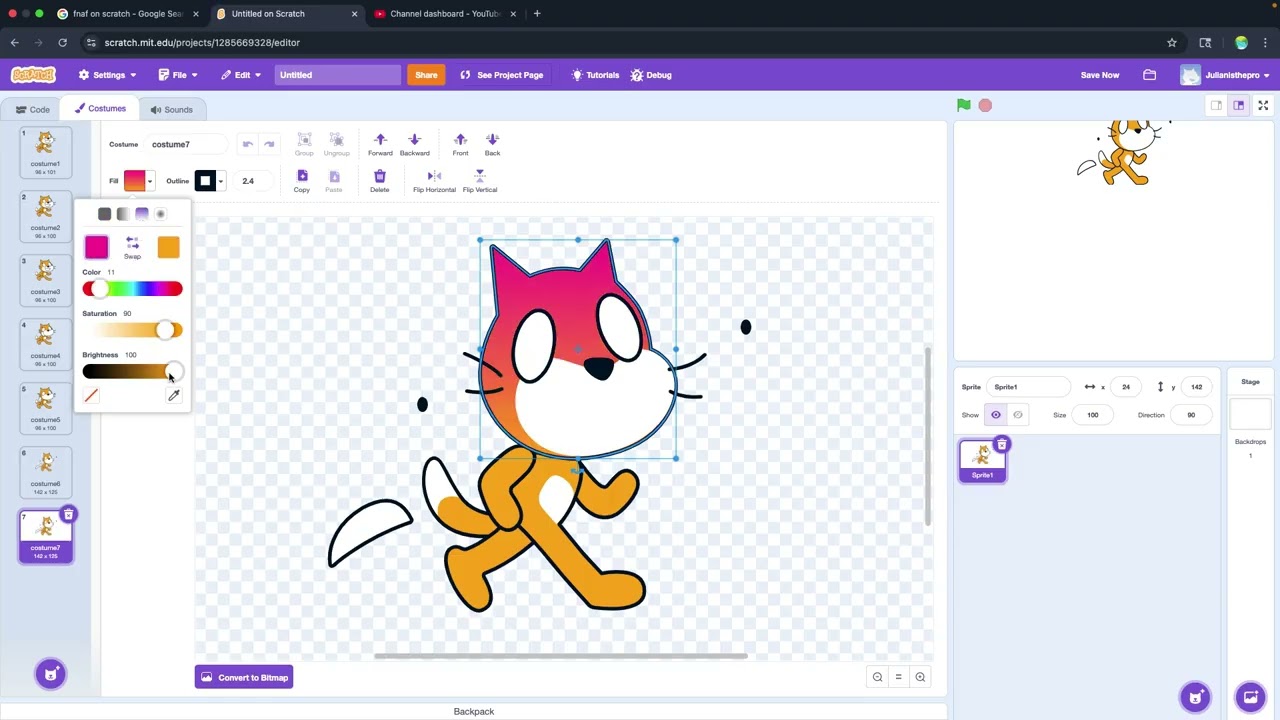
Task: Expand the Edit menu
Action: point(241,75)
